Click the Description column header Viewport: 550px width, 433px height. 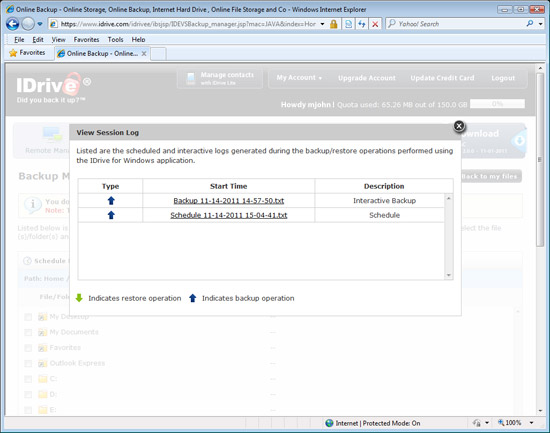(x=384, y=186)
